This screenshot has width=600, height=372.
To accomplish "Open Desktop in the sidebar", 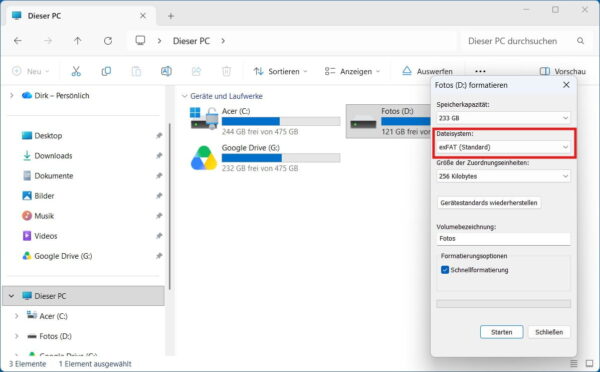I will 48,135.
